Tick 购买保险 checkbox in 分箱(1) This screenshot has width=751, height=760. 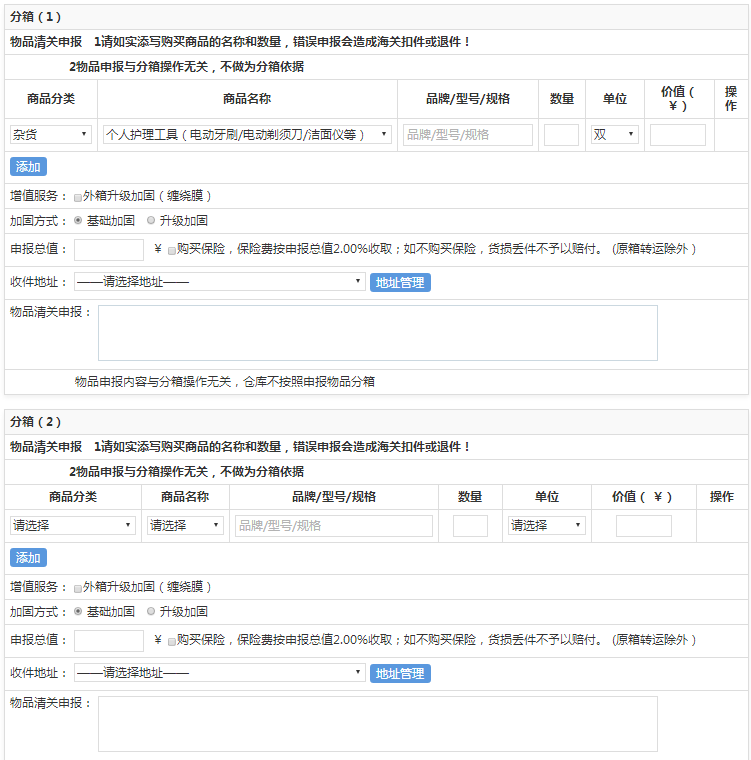click(x=172, y=250)
